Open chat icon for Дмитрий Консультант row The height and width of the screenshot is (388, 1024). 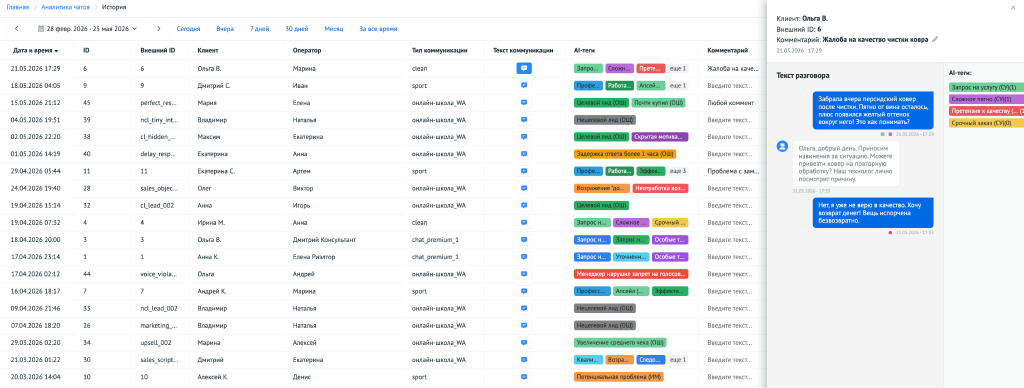click(524, 240)
